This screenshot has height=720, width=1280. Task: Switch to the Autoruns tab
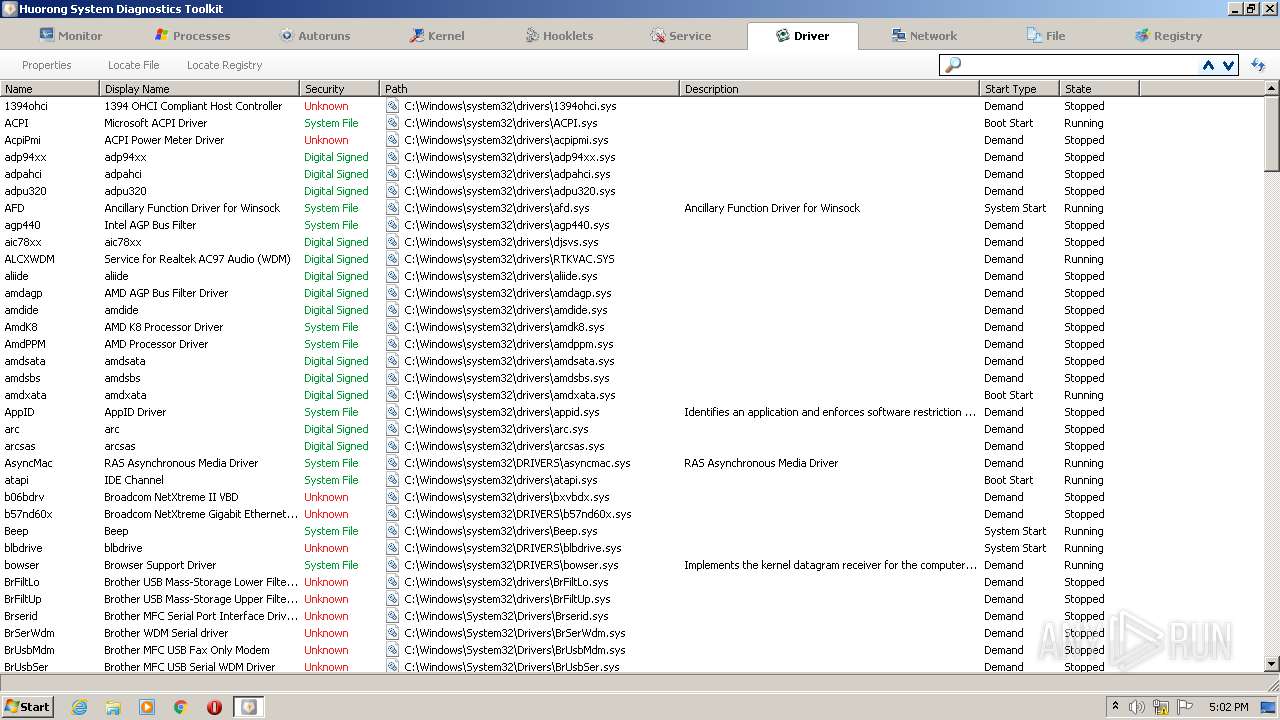[315, 35]
